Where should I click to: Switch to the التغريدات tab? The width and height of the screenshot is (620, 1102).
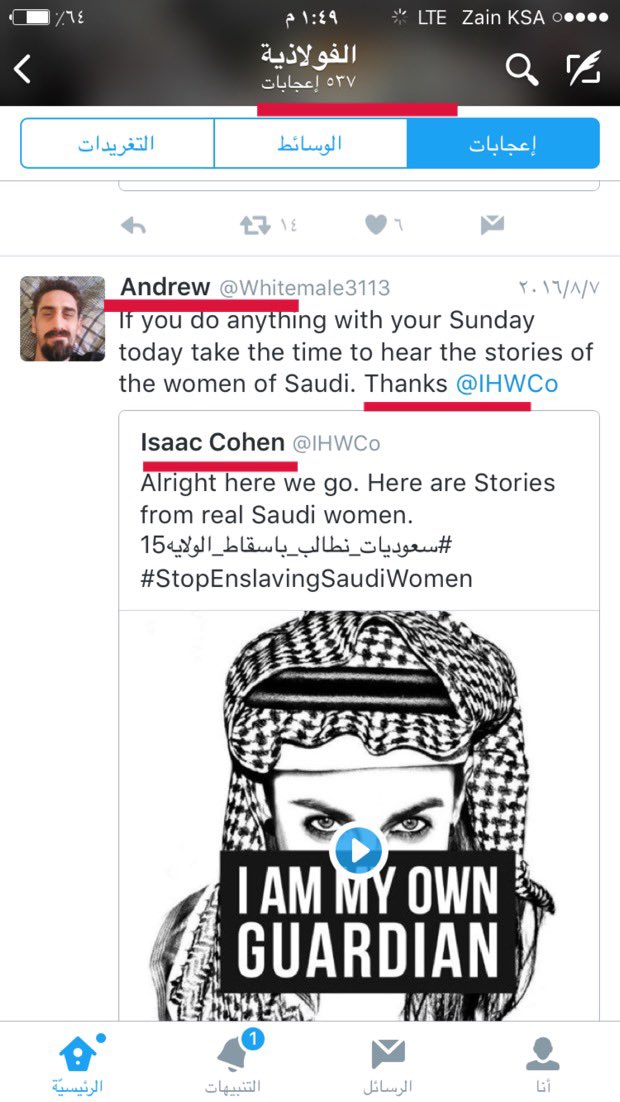coord(117,143)
